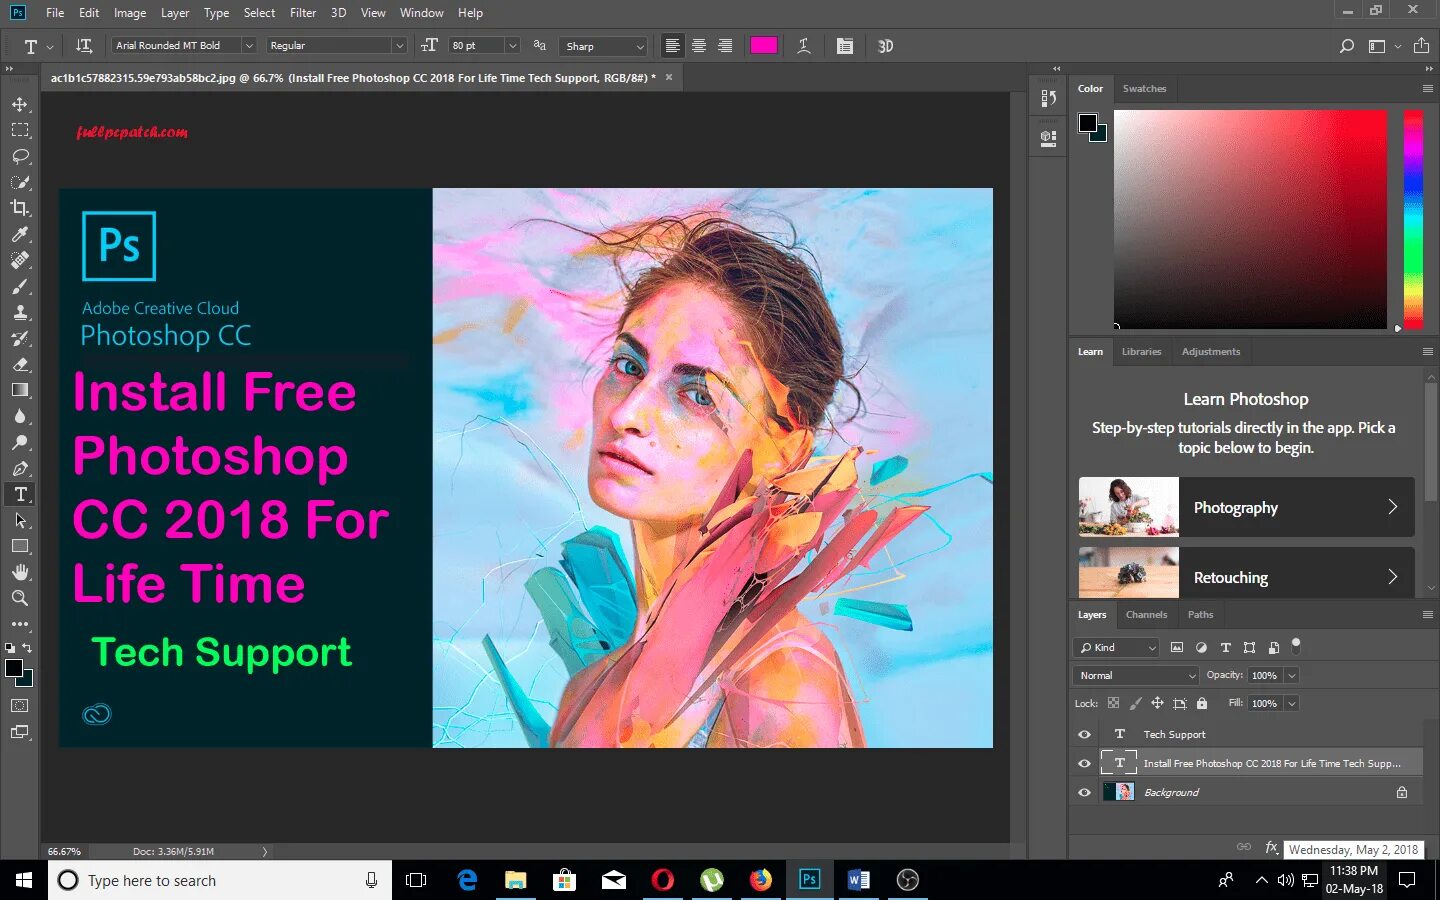Toggle Lock position icon

click(x=1157, y=703)
